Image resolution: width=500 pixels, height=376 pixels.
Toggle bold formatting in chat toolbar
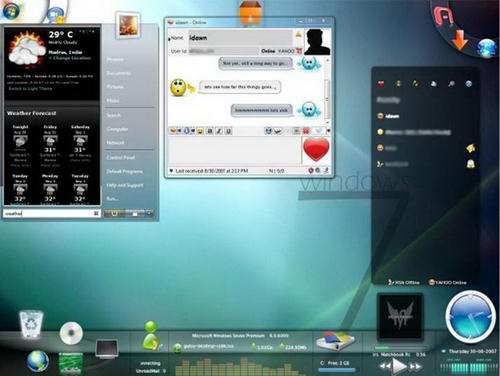210,131
